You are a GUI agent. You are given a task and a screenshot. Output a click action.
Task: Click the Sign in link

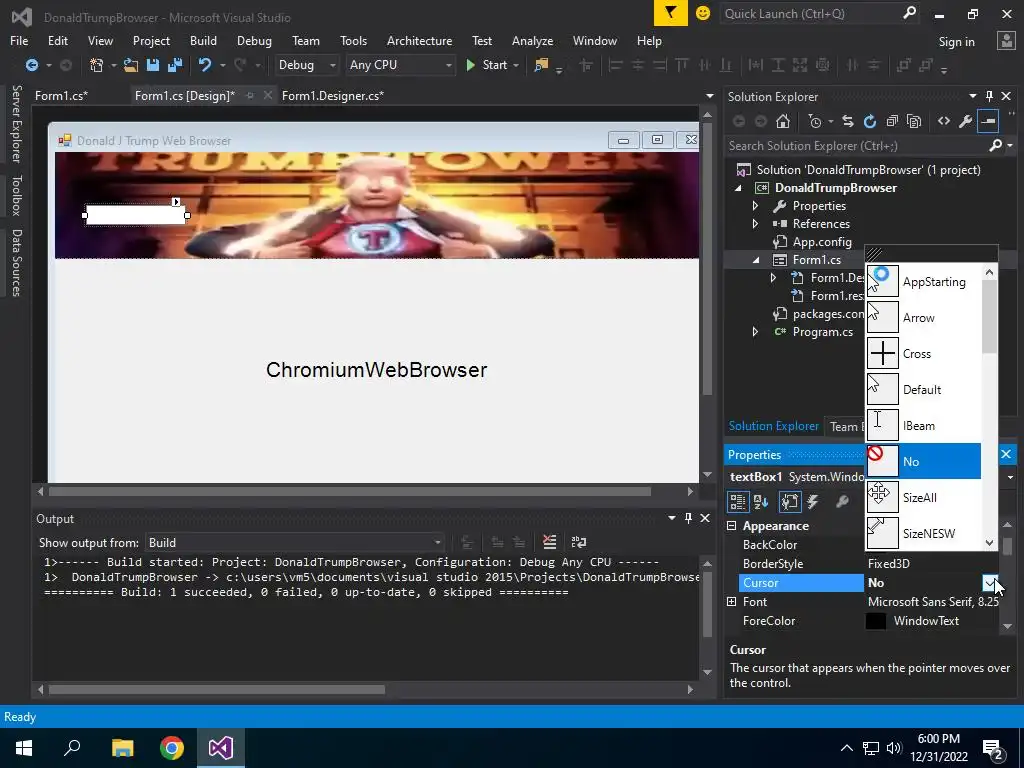pos(956,42)
